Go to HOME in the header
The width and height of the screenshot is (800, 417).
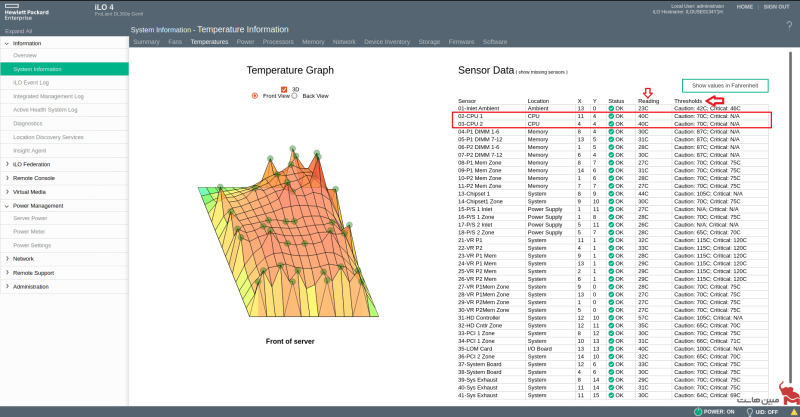(x=744, y=7)
